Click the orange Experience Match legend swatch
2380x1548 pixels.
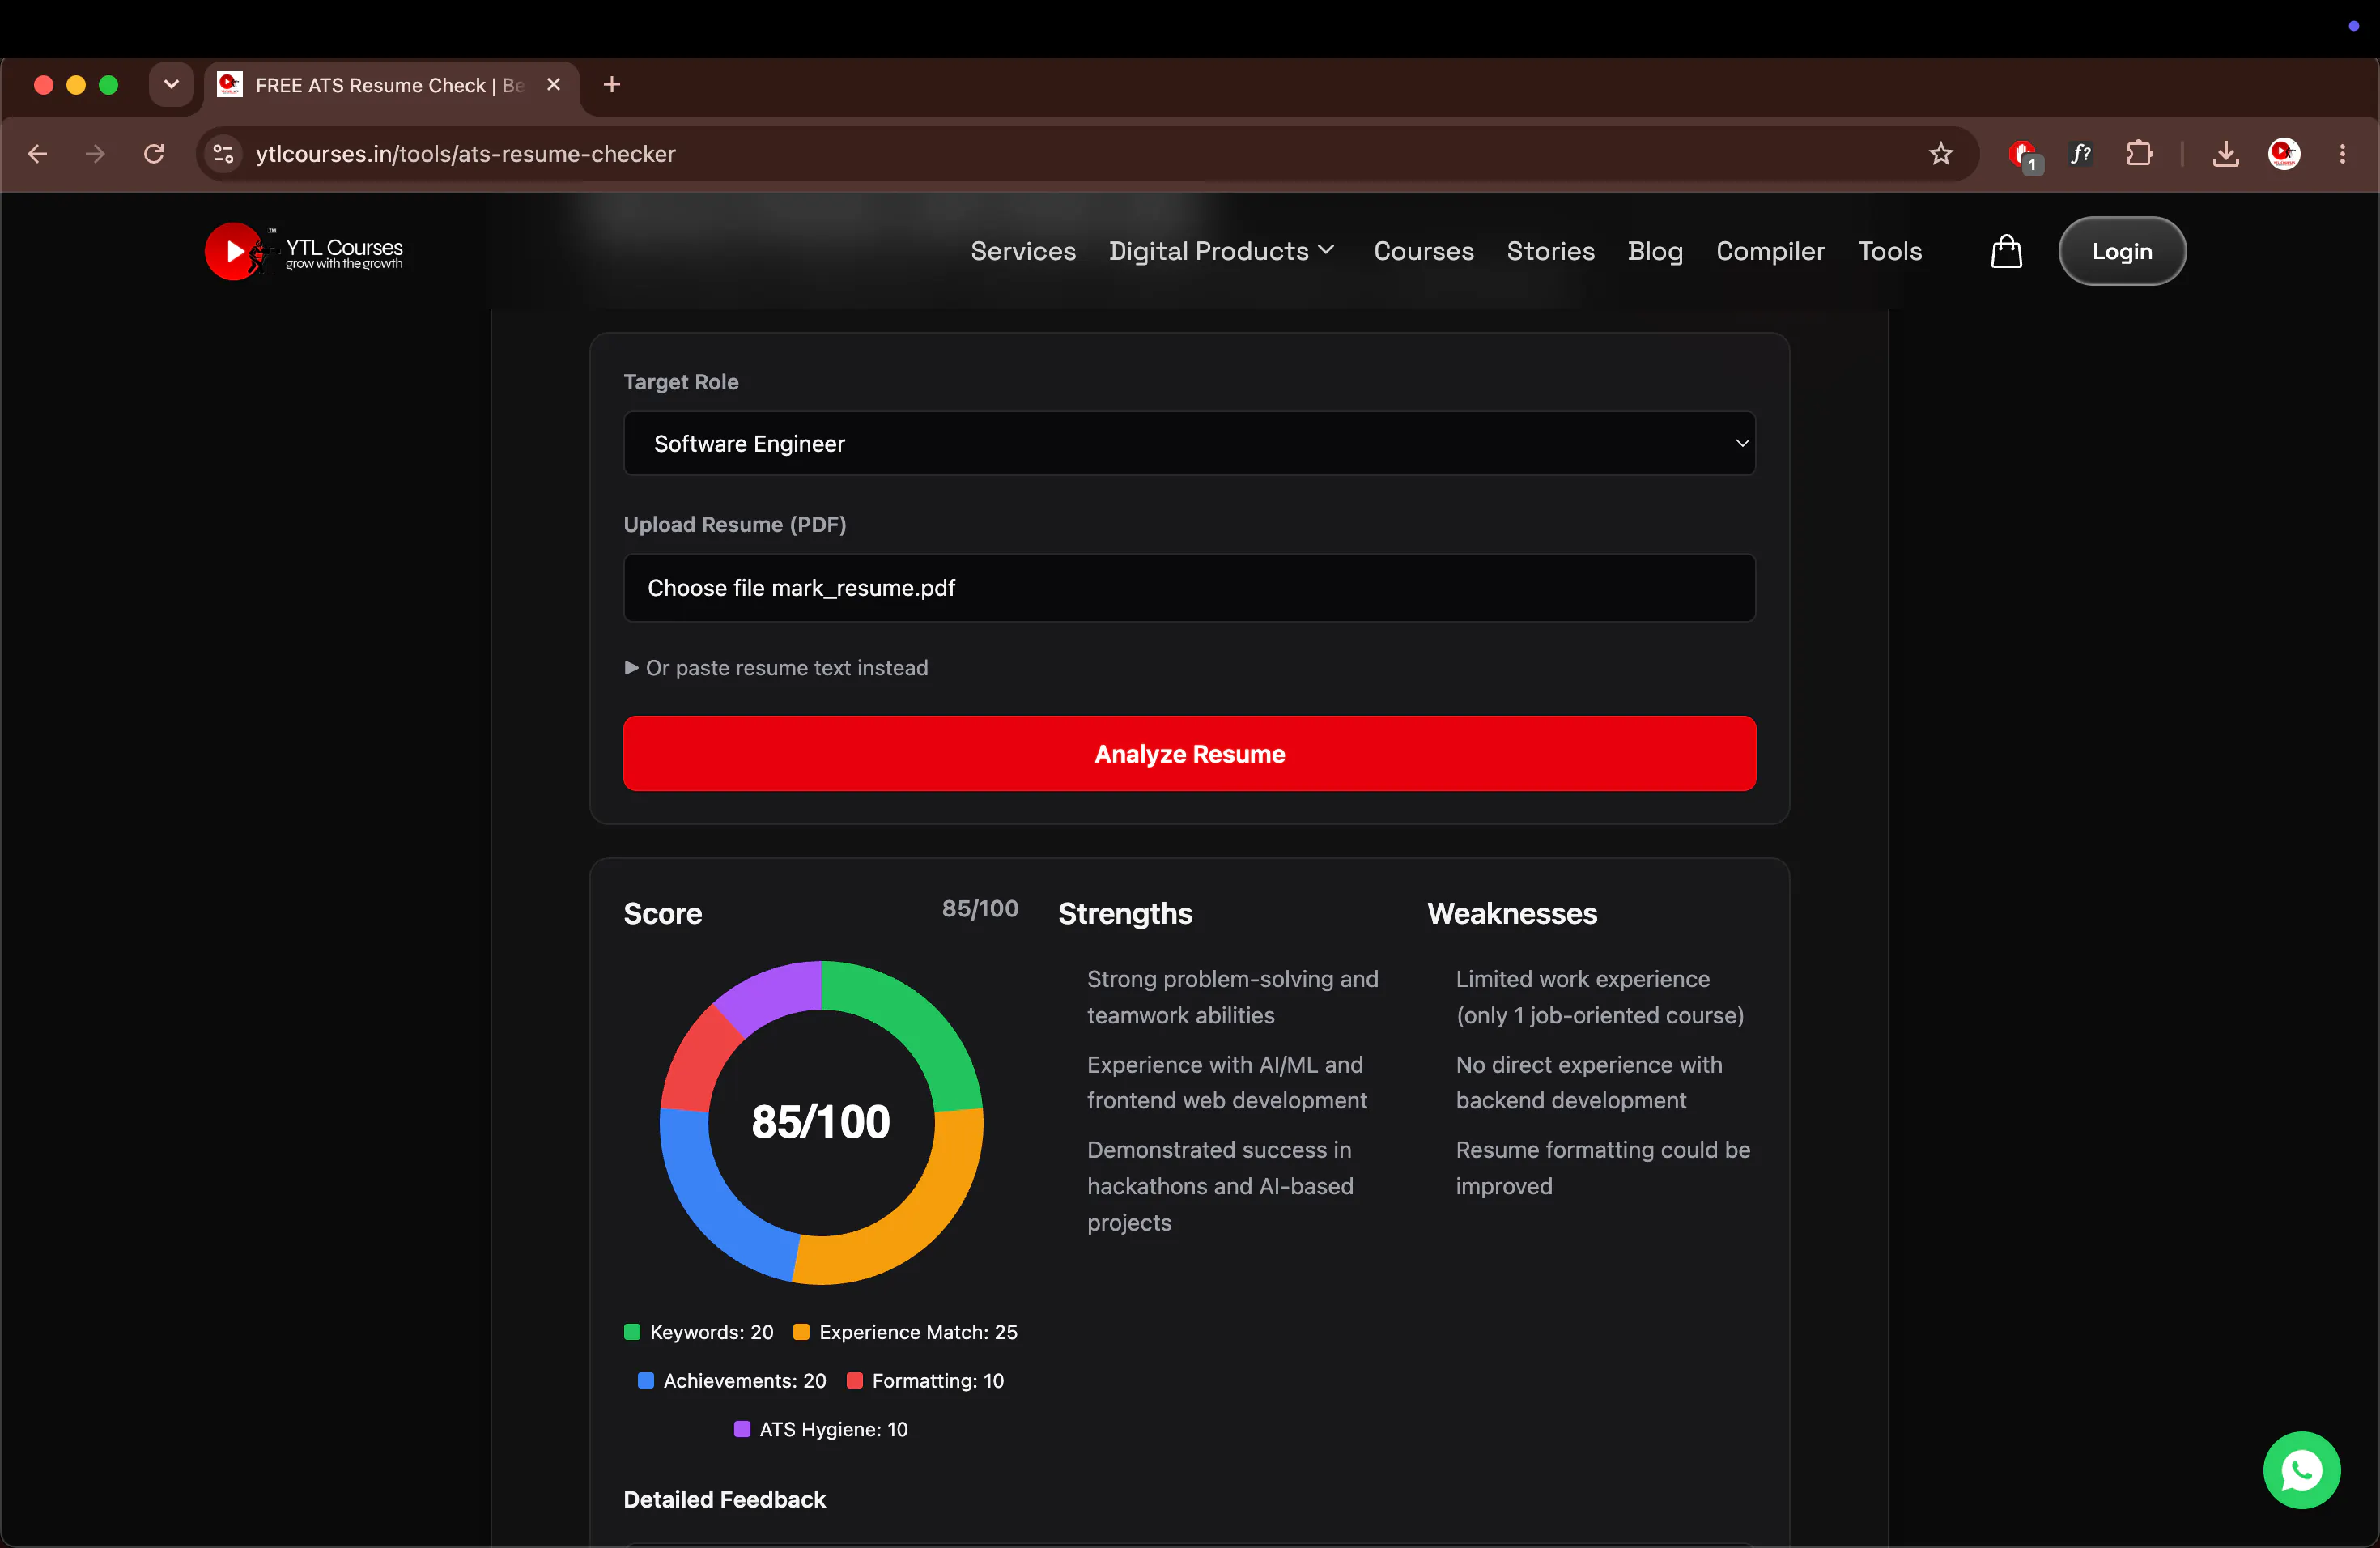[801, 1332]
